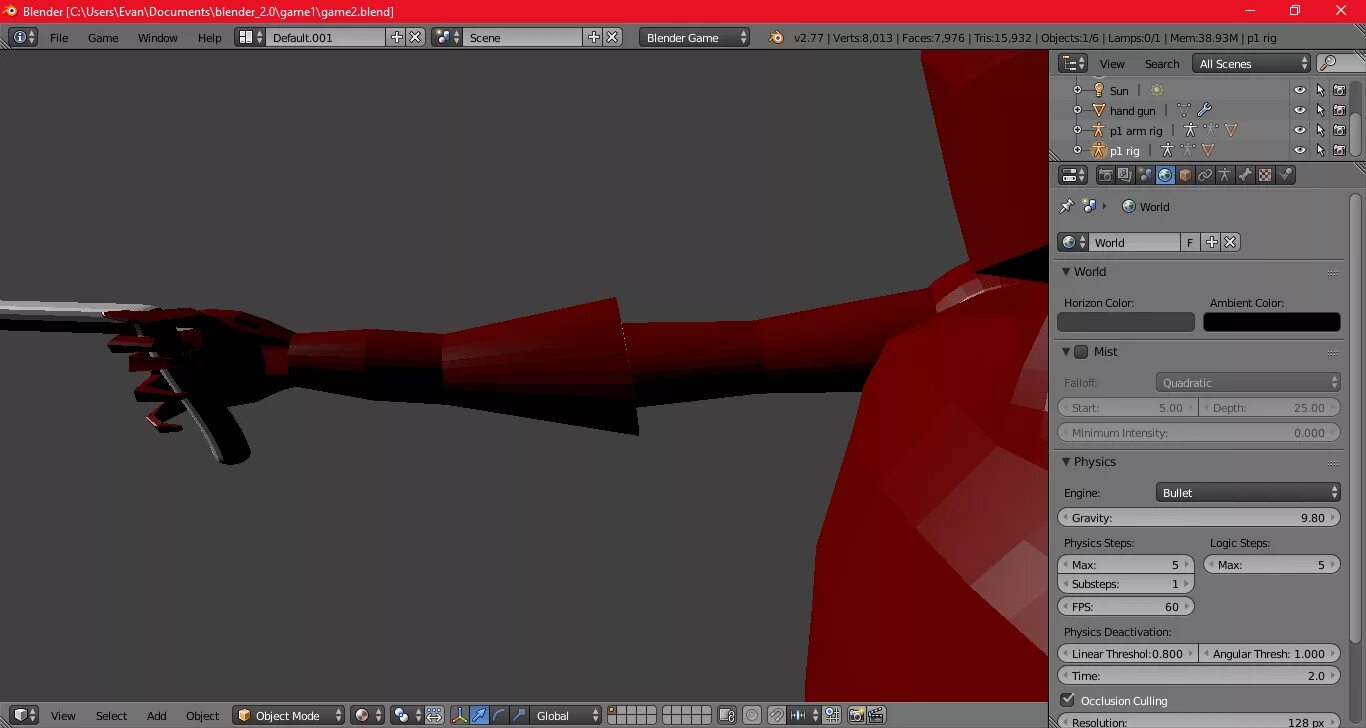Click the F button beside World datablock
Viewport: 1366px width, 728px height.
pyautogui.click(x=1190, y=241)
